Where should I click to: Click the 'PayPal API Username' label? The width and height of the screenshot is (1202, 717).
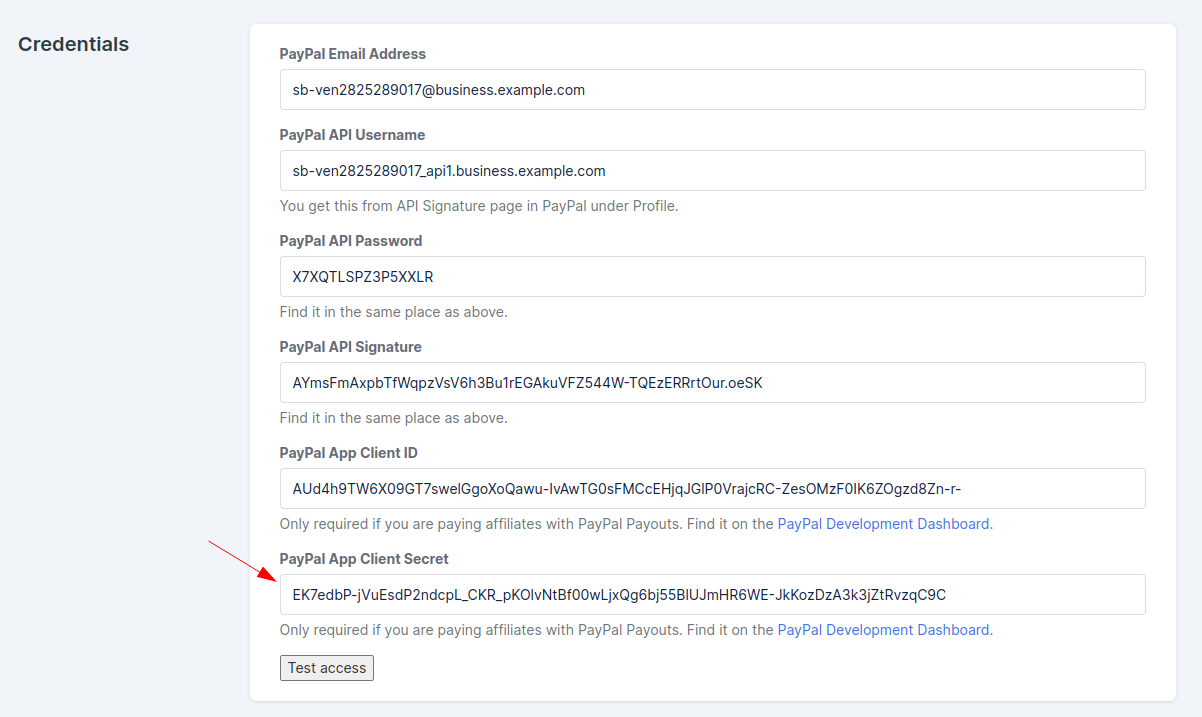pos(352,135)
